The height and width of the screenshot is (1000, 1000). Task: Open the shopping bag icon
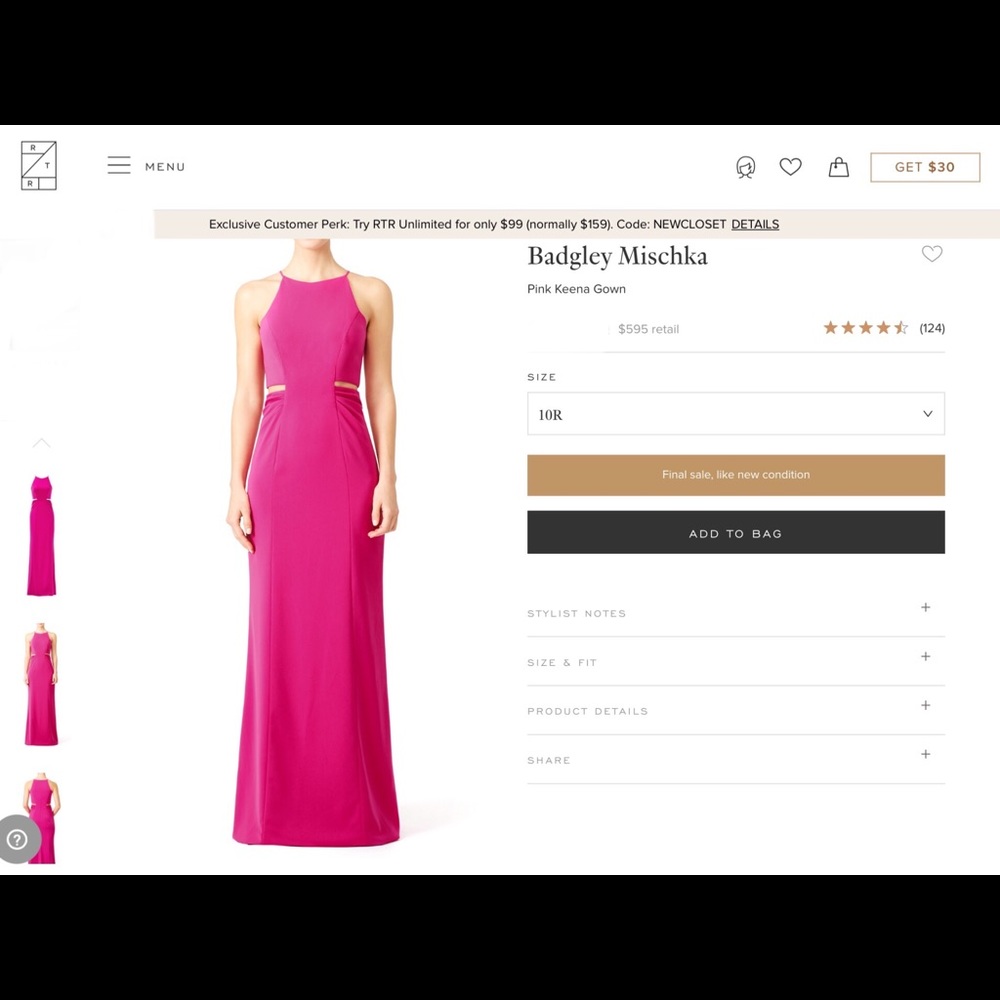[x=839, y=167]
